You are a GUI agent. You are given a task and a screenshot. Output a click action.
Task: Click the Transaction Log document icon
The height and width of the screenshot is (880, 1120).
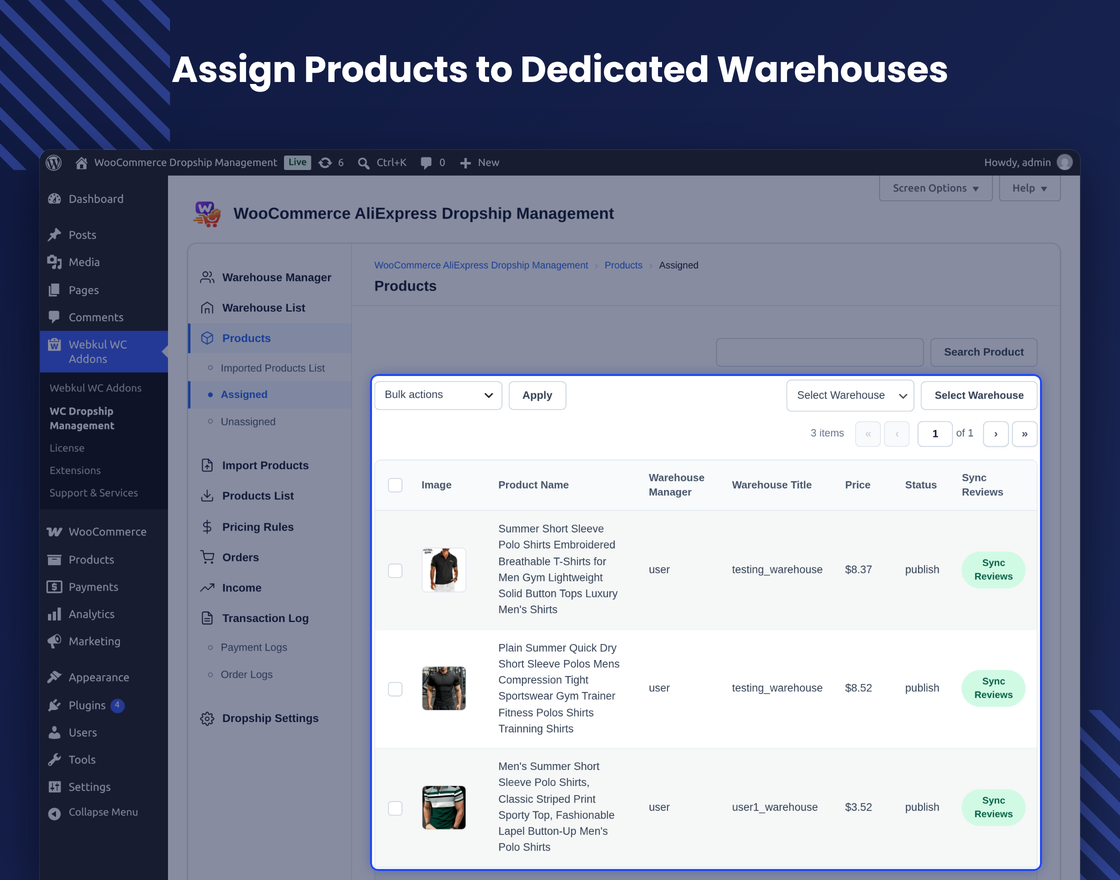(207, 619)
